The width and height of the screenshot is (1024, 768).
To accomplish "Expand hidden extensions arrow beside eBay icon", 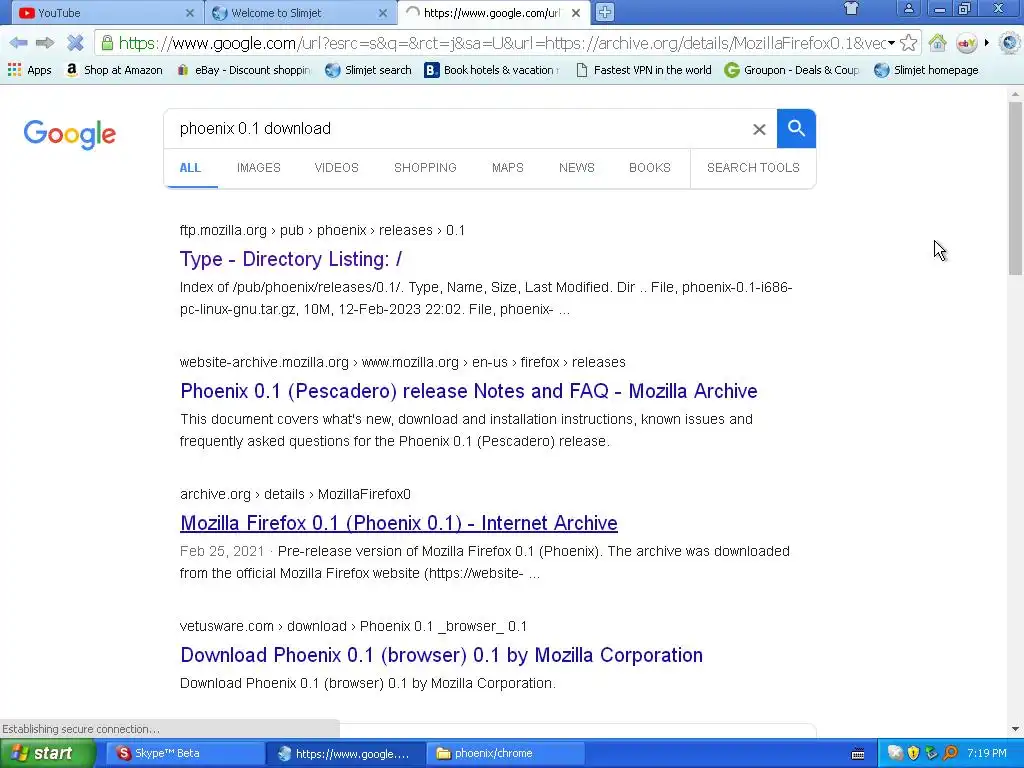I will [x=986, y=43].
